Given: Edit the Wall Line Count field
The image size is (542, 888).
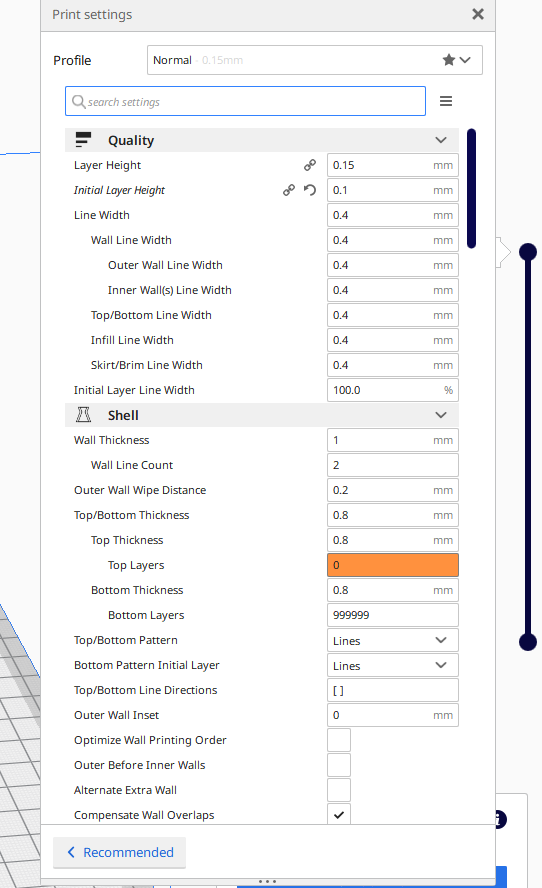Looking at the screenshot, I should (392, 465).
